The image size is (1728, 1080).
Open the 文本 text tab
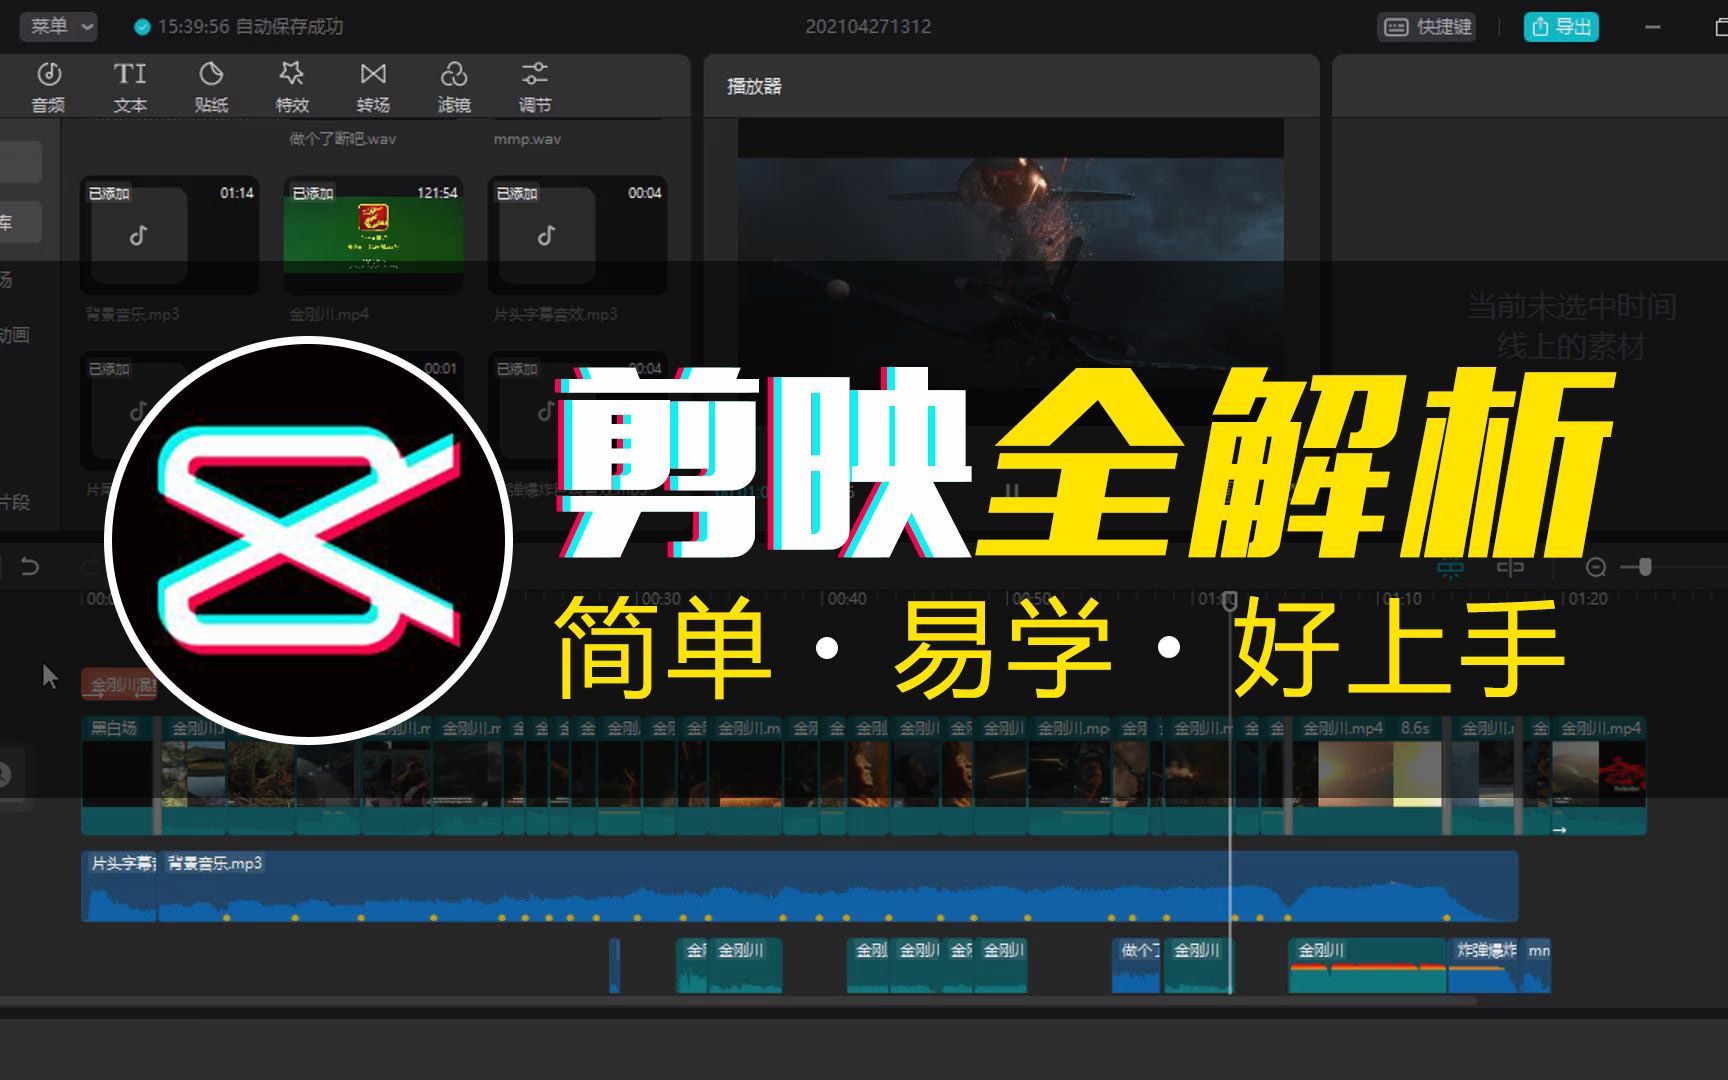click(130, 87)
